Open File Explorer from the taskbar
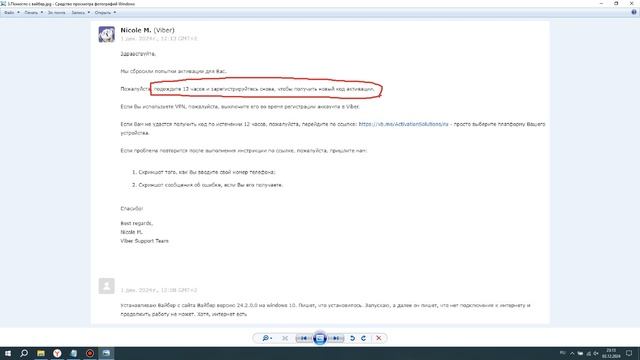Image resolution: width=640 pixels, height=360 pixels. click(41, 353)
